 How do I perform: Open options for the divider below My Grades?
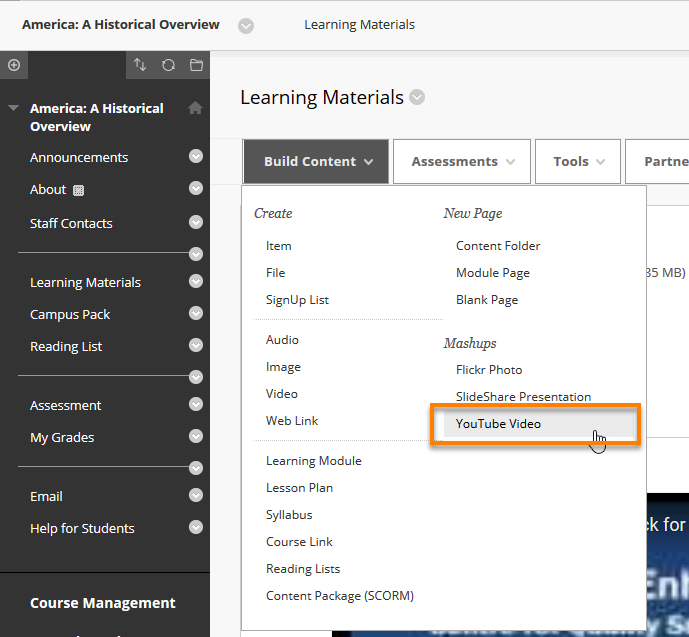pos(196,468)
